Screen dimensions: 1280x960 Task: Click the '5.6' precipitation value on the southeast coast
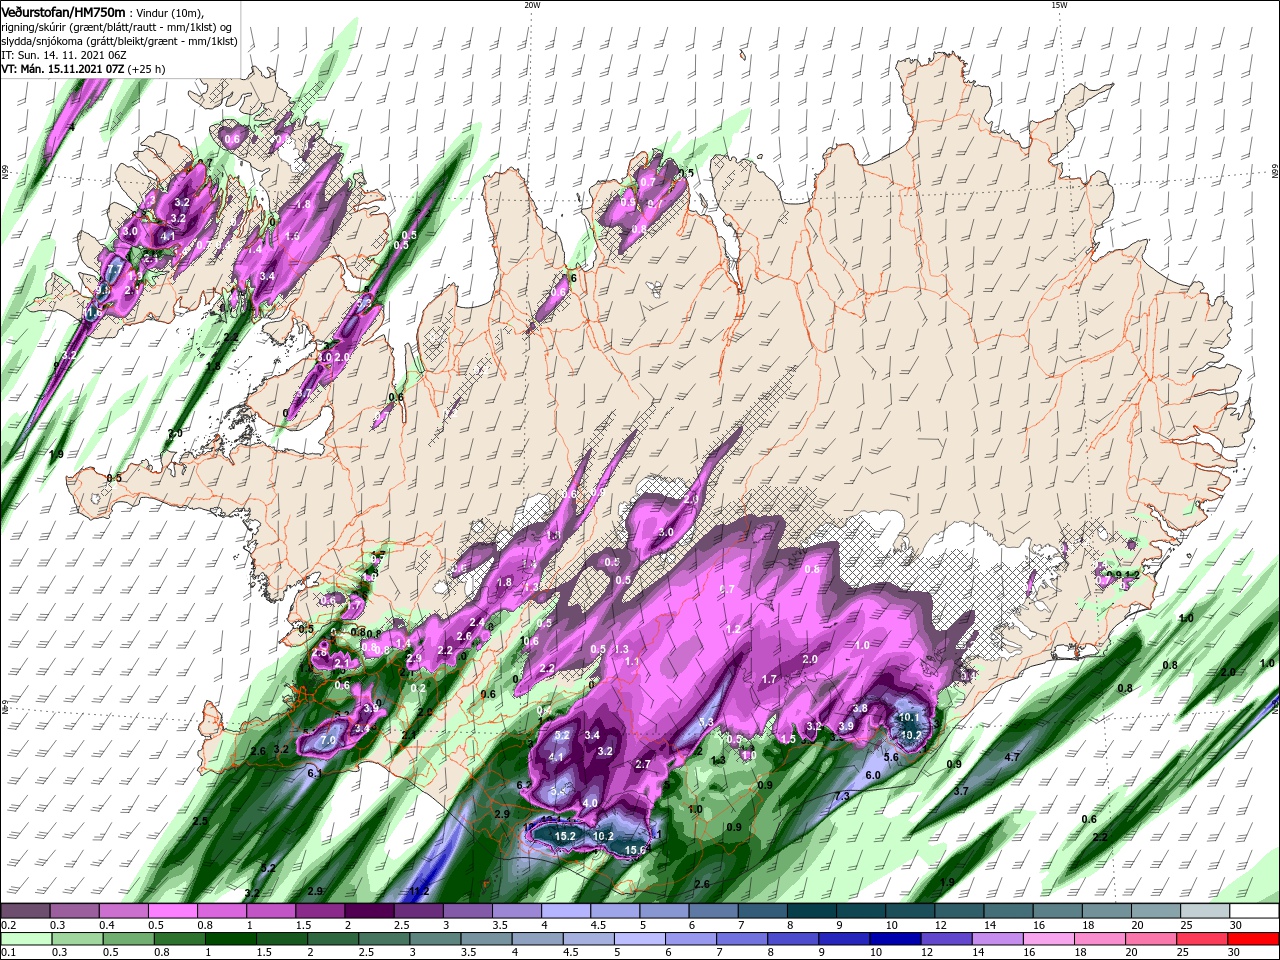tap(891, 757)
